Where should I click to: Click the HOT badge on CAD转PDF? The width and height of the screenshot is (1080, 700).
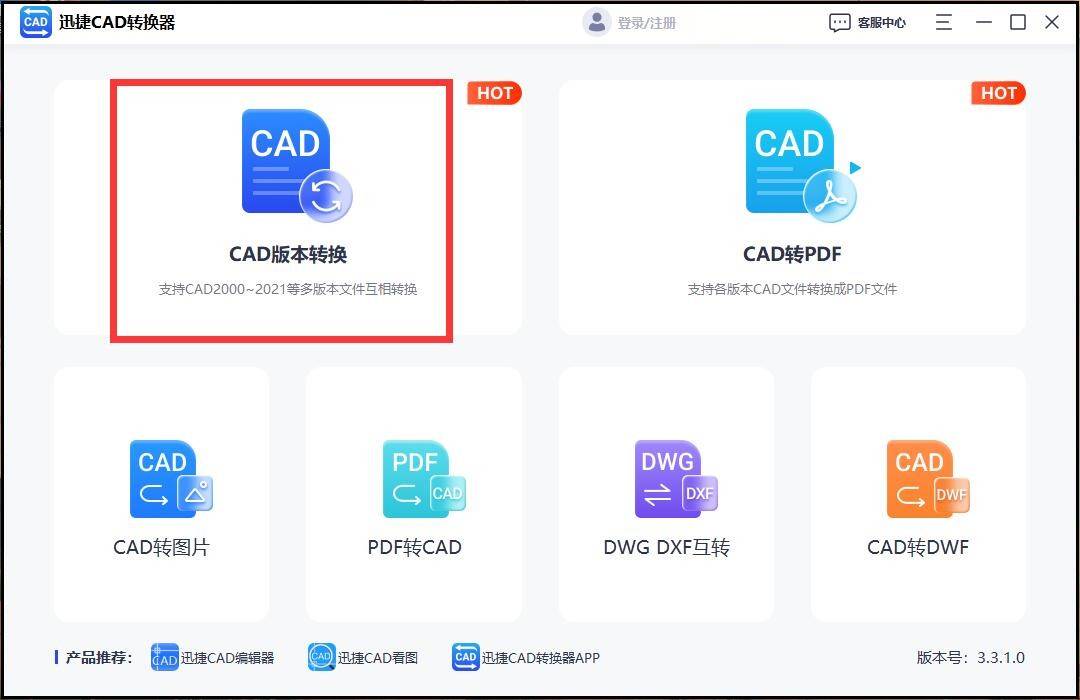(998, 93)
